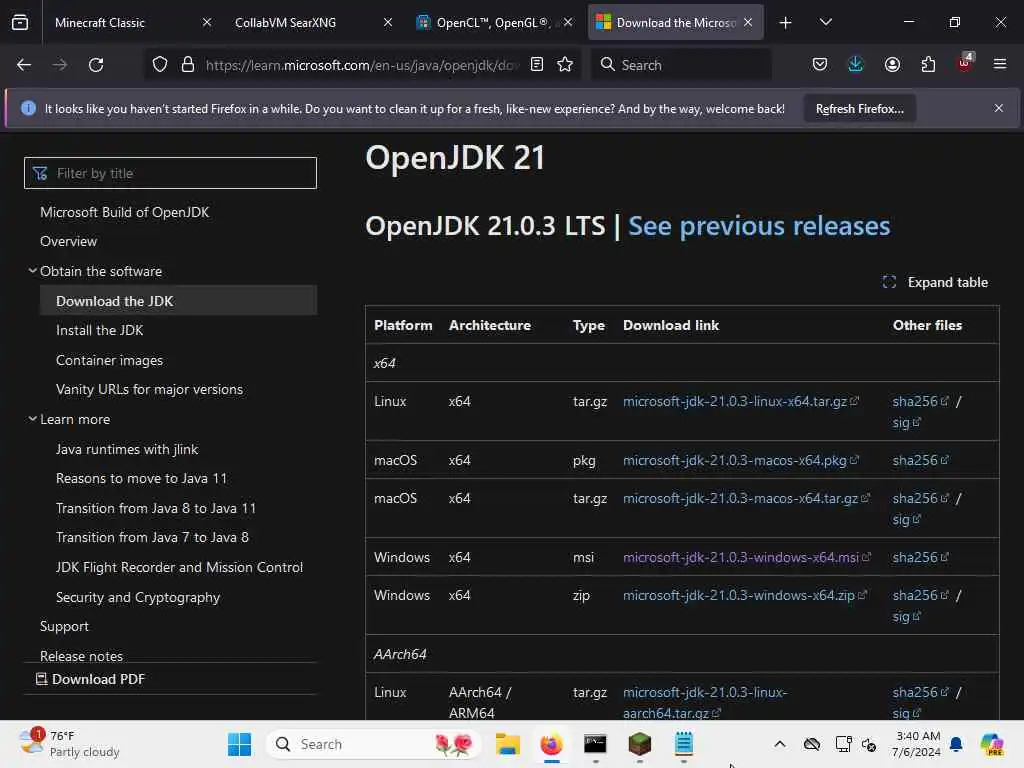Click the table expand icon beside Expand table
This screenshot has height=768, width=1024.
point(889,282)
